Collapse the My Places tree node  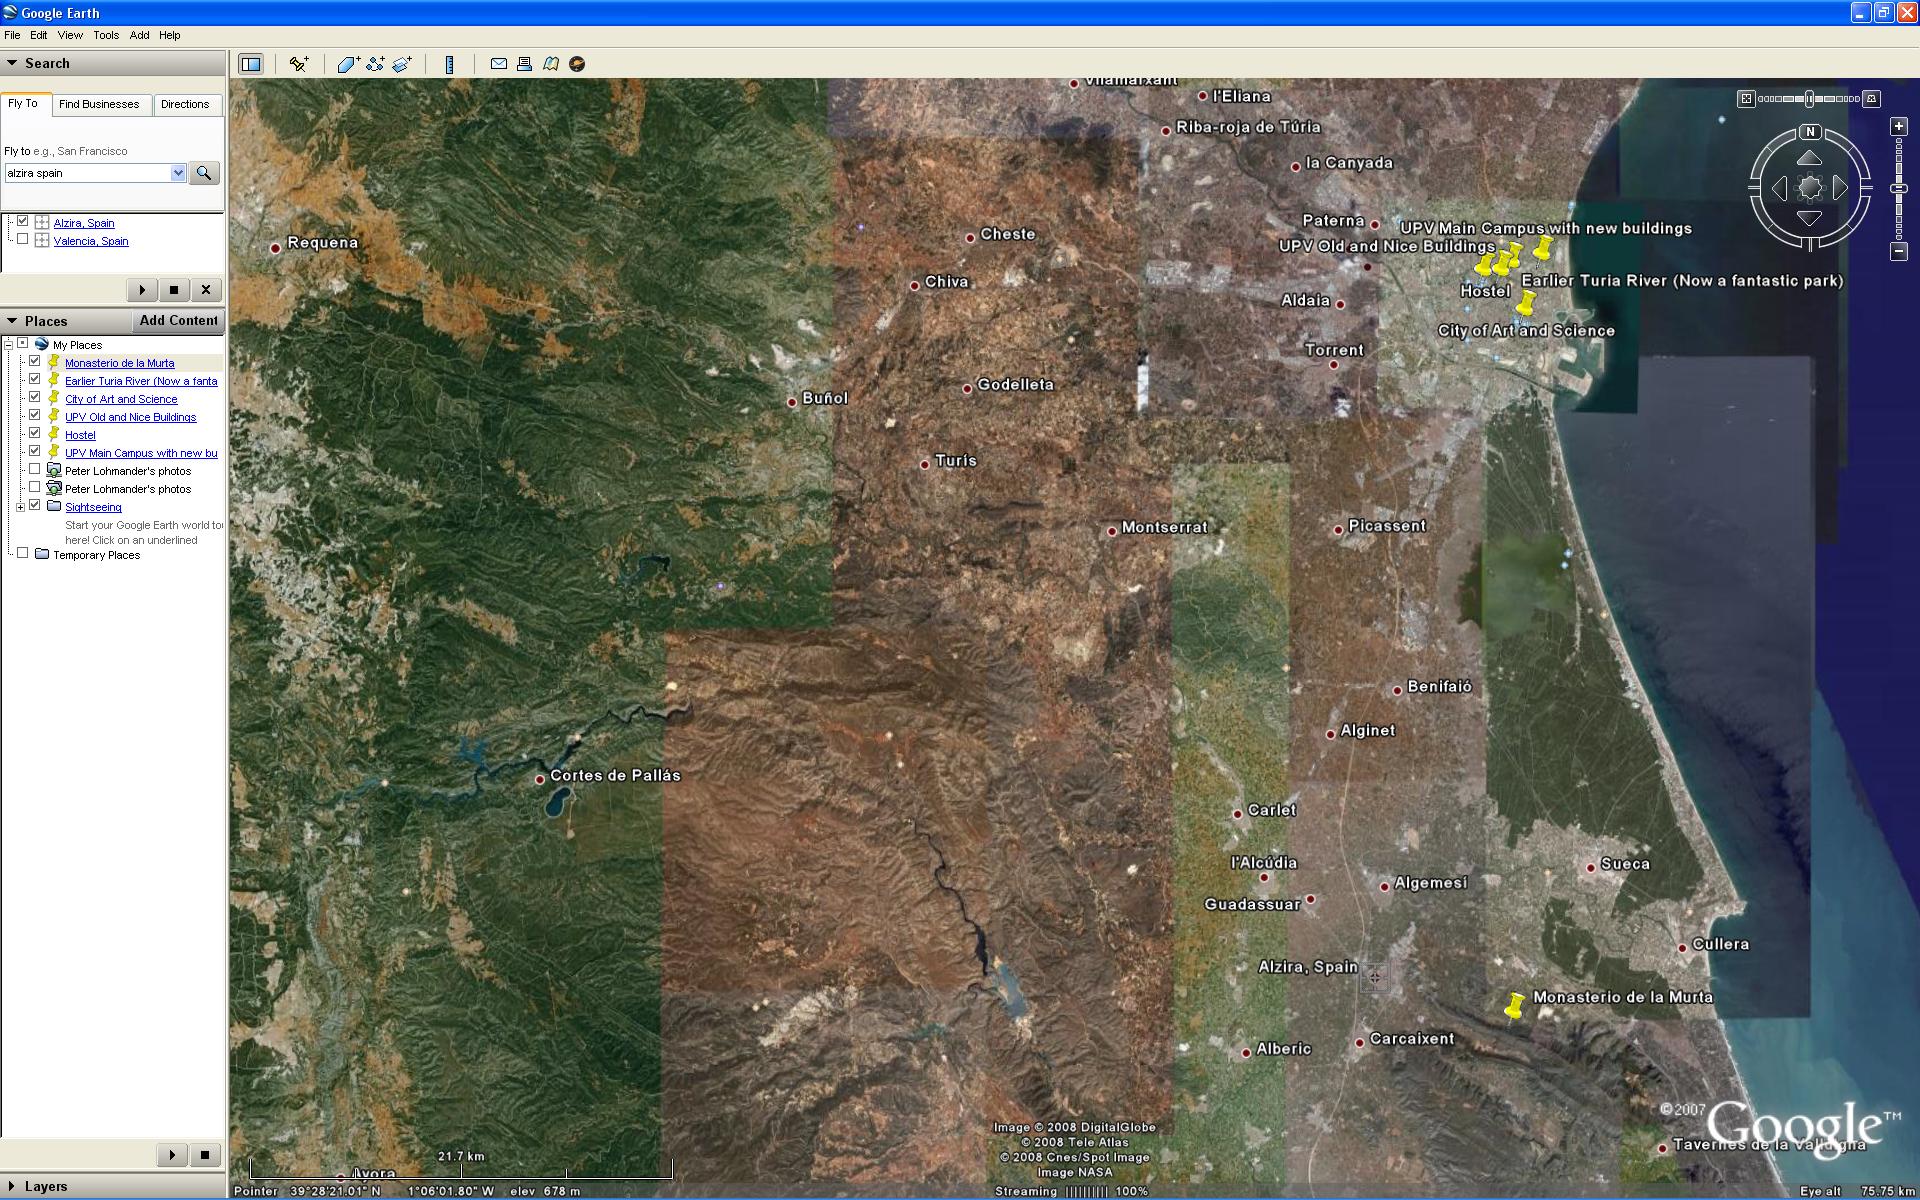8,345
